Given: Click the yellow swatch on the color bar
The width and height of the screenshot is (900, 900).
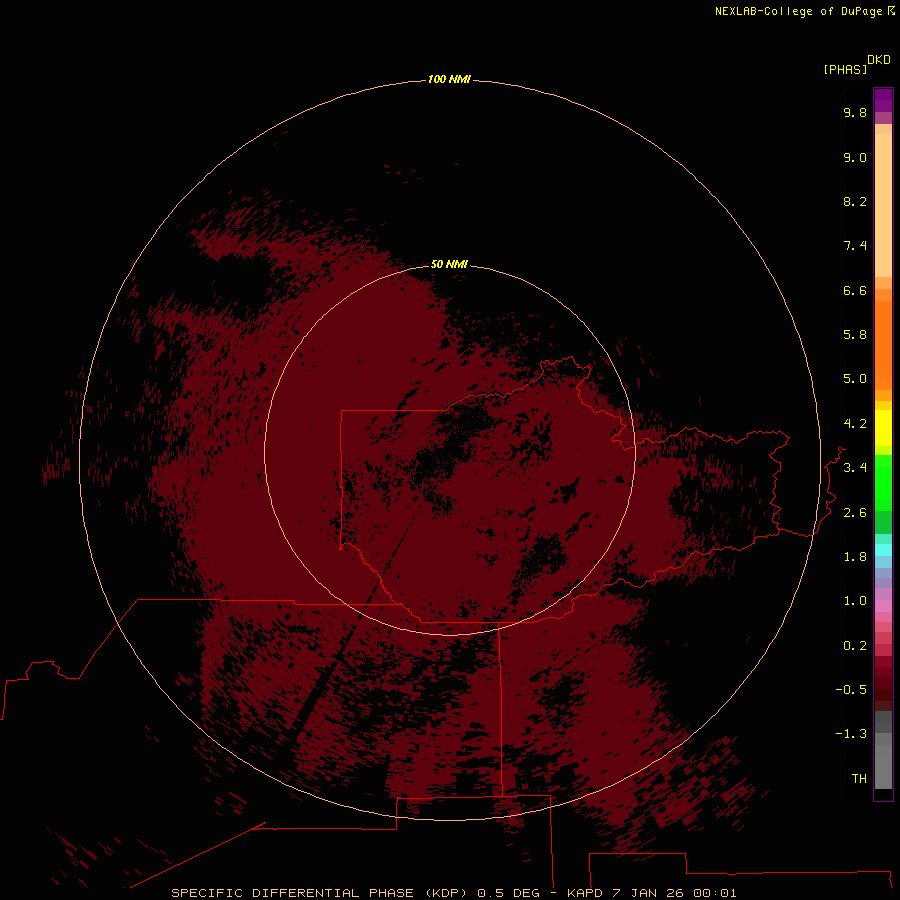Looking at the screenshot, I should (883, 428).
